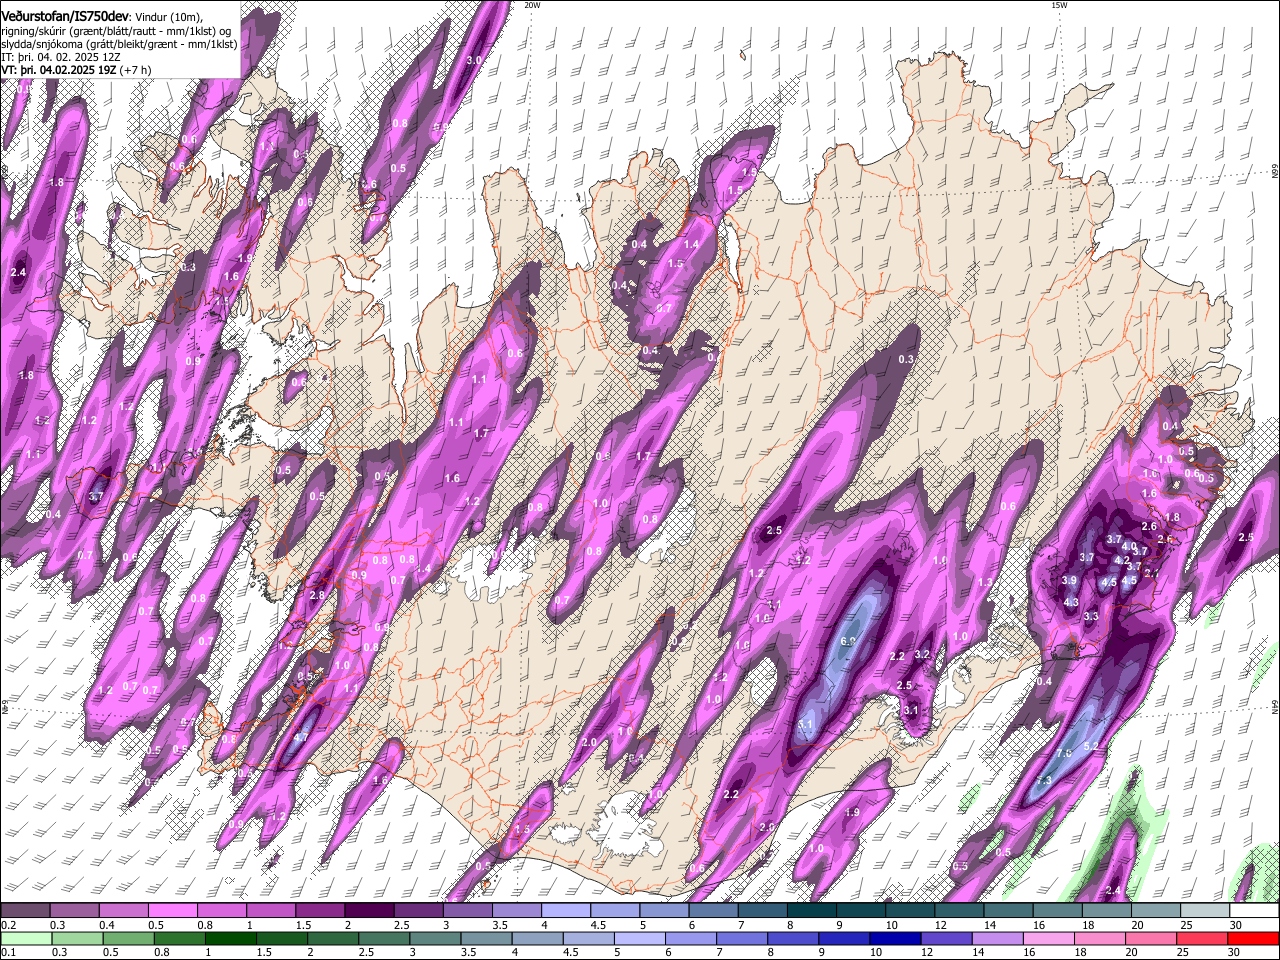Viewport: 1280px width, 960px height.
Task: Select the light periwinkle 4 swatch in upper legend
Action: point(565,911)
